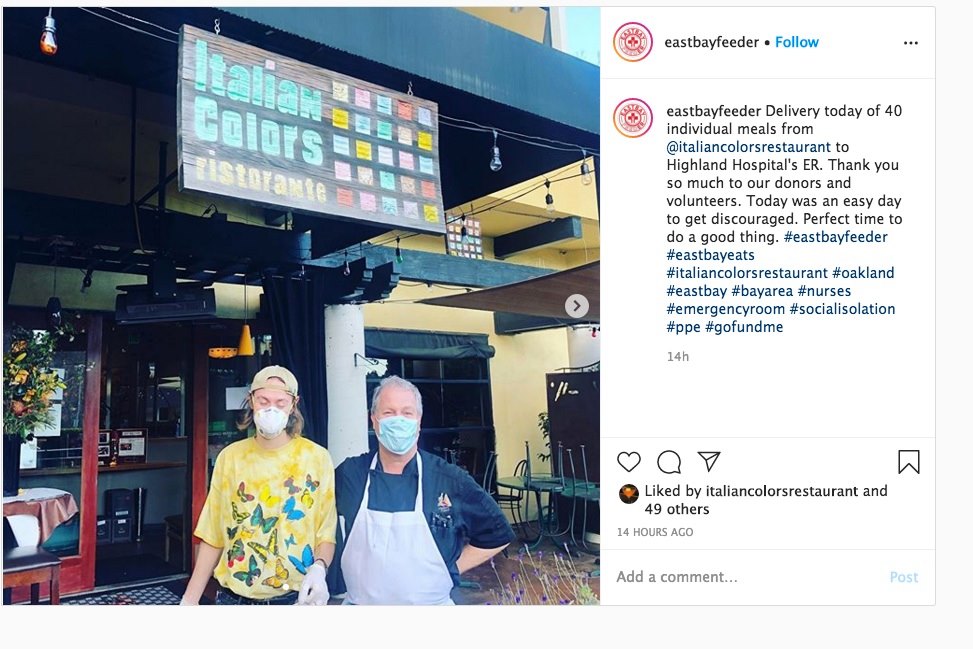Open the #gofundme hashtag
The height and width of the screenshot is (649, 973).
[744, 327]
